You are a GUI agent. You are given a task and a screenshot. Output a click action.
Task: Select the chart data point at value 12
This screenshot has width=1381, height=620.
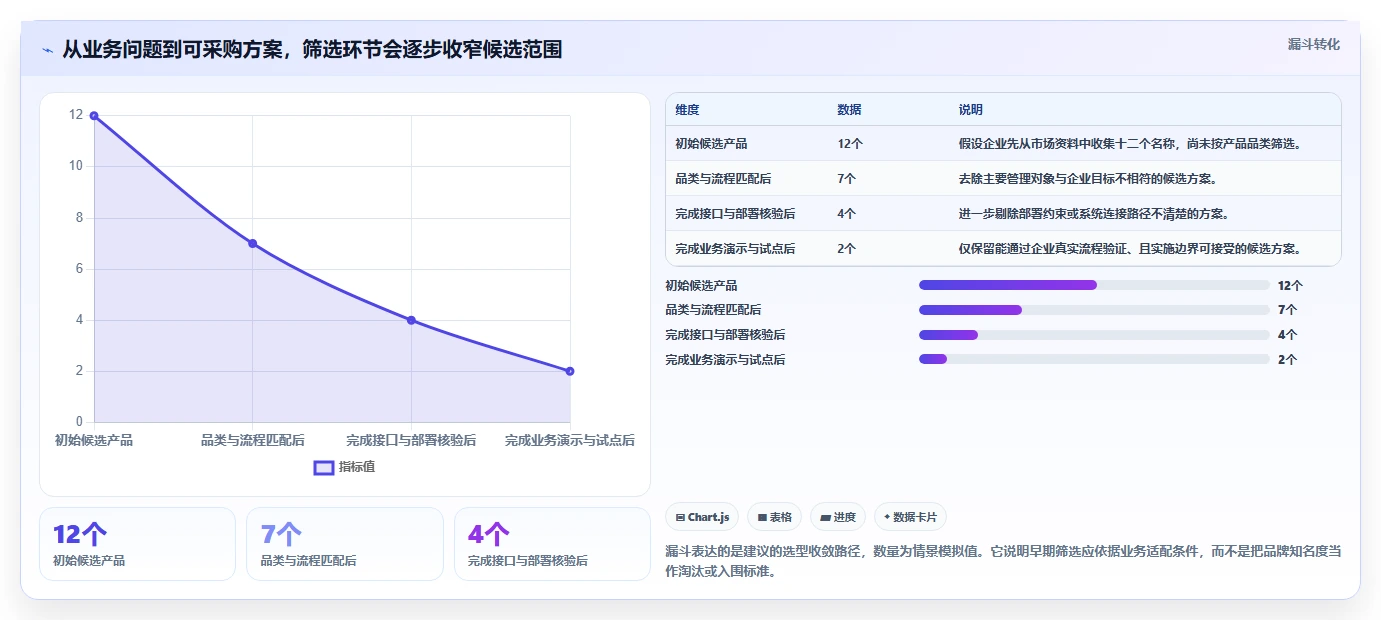point(94,116)
